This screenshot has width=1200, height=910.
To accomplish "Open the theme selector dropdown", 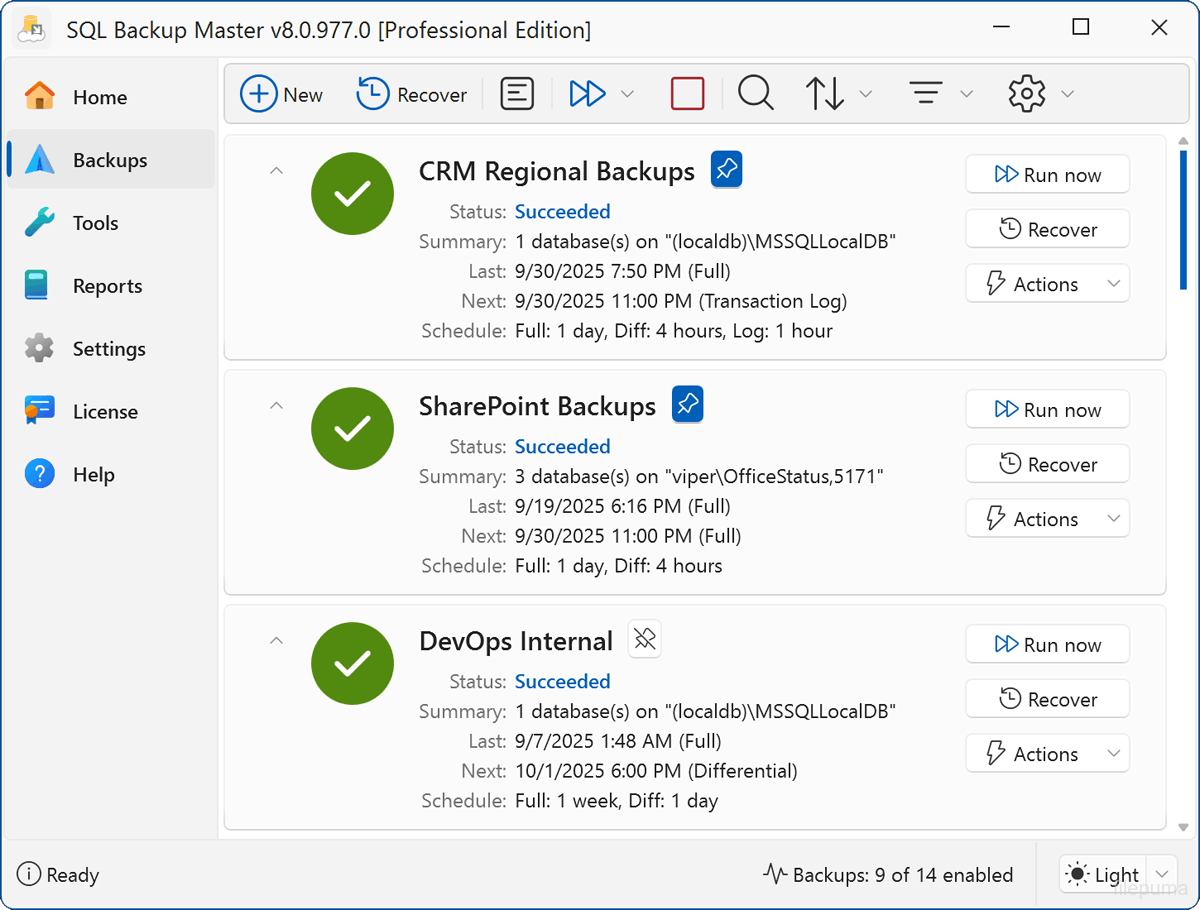I will point(1162,873).
